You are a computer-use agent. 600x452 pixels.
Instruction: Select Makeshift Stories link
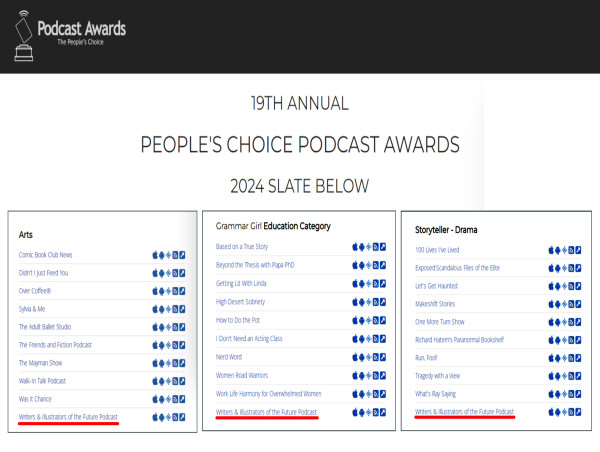tap(435, 304)
